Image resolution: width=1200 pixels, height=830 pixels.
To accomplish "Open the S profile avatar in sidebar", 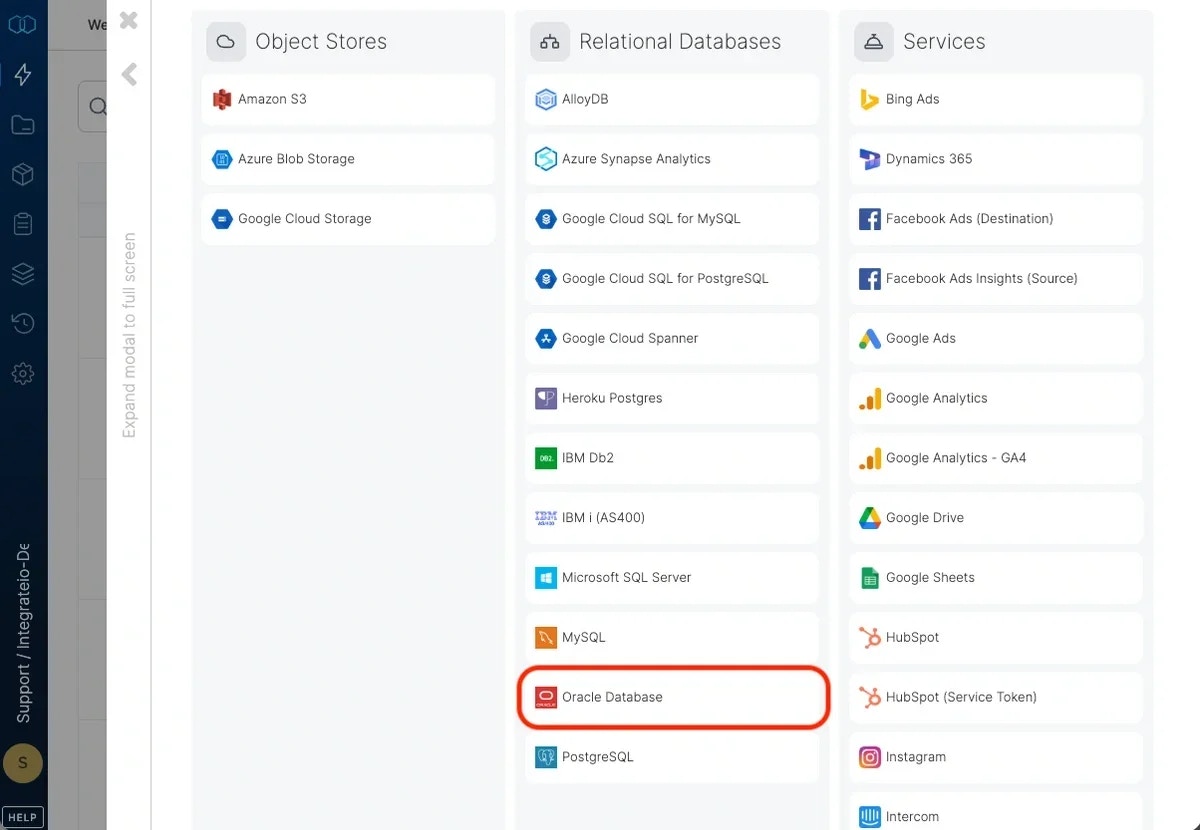I will tap(22, 763).
